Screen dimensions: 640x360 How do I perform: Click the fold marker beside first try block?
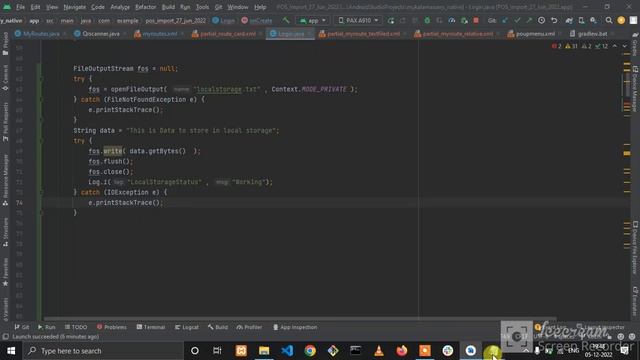(x=41, y=79)
